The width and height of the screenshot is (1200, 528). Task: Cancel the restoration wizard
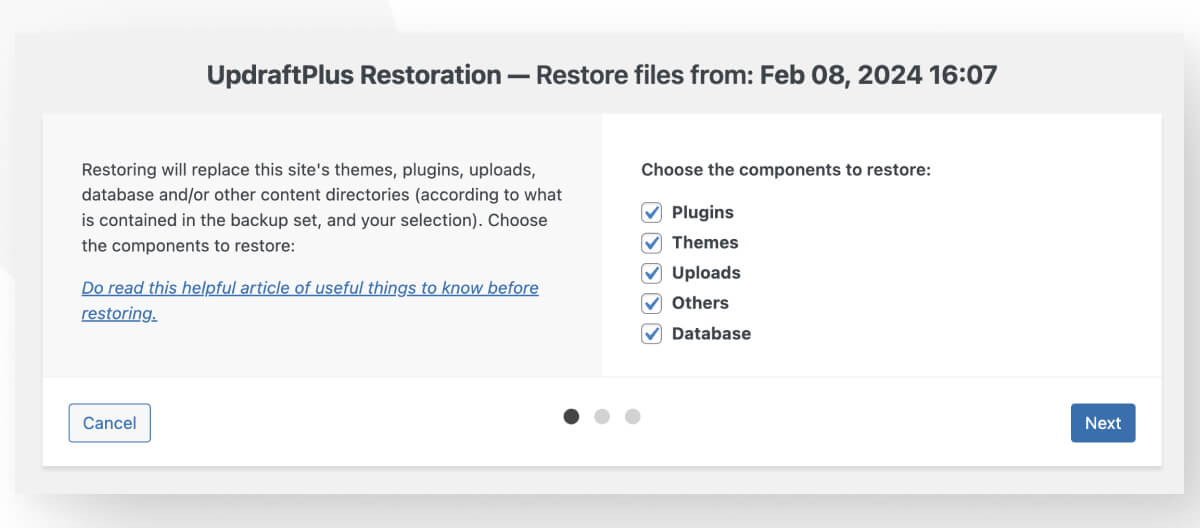point(109,423)
